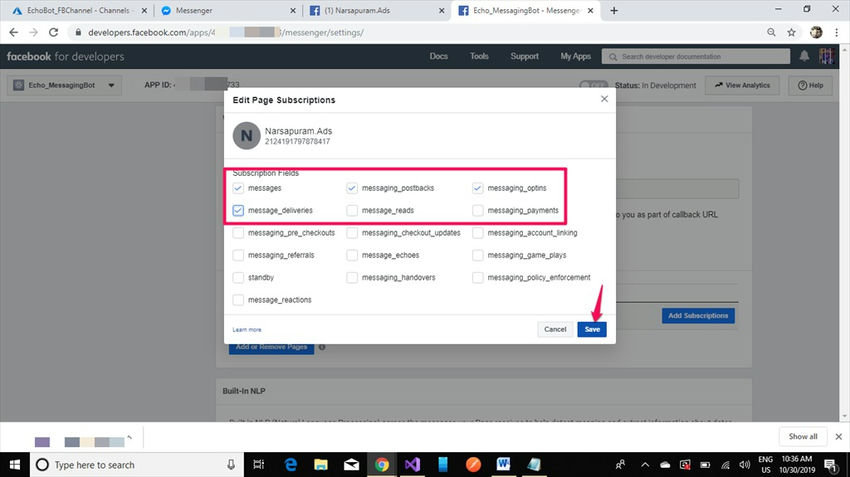Tick the messaging_handovers checkbox
This screenshot has height=477, width=850.
(x=352, y=278)
